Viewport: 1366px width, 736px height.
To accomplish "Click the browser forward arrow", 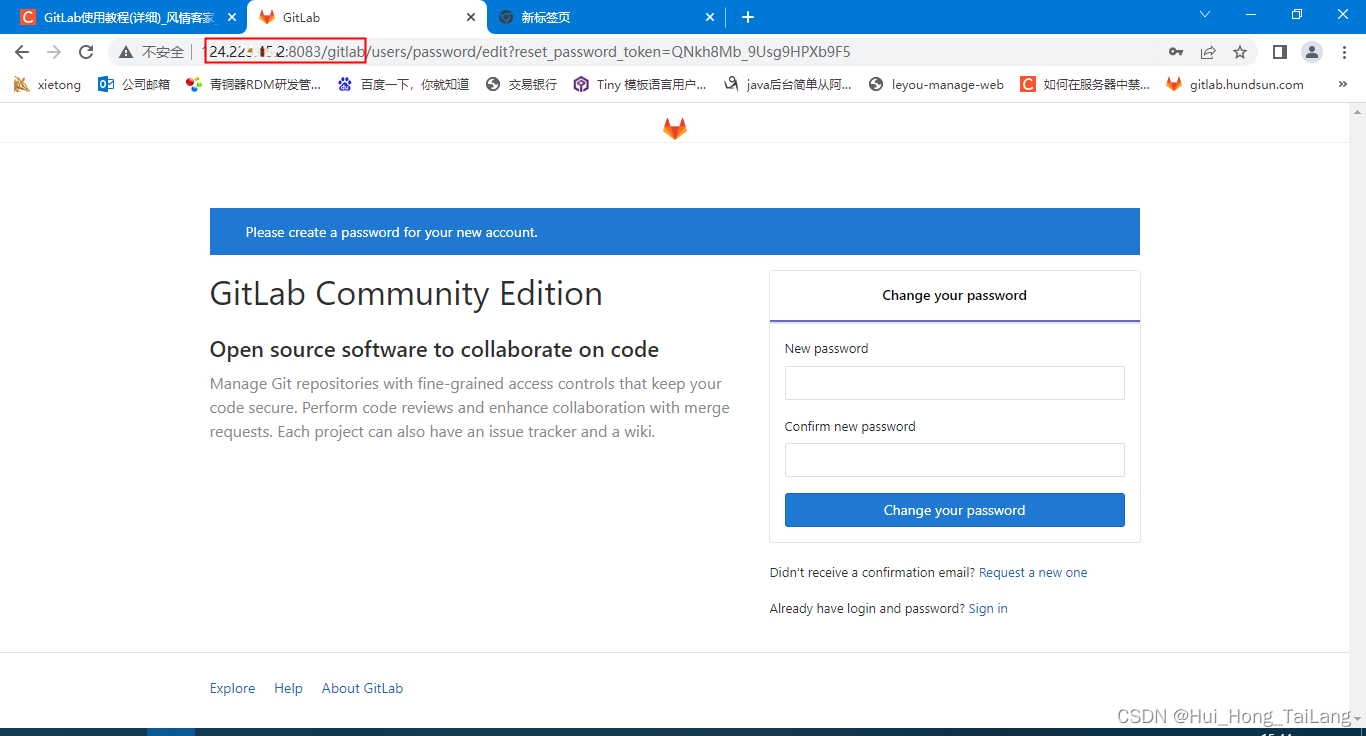I will 54,52.
